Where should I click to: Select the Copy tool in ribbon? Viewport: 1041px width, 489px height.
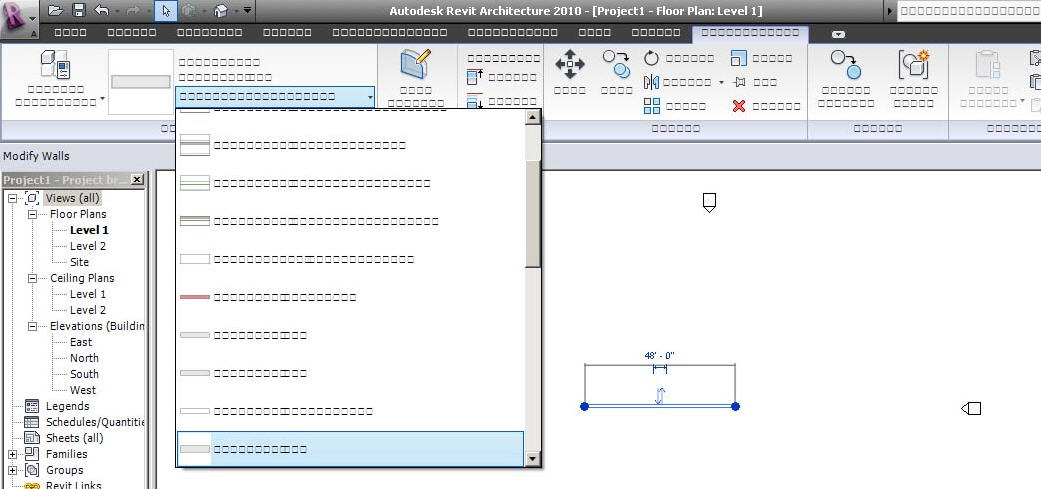point(615,66)
